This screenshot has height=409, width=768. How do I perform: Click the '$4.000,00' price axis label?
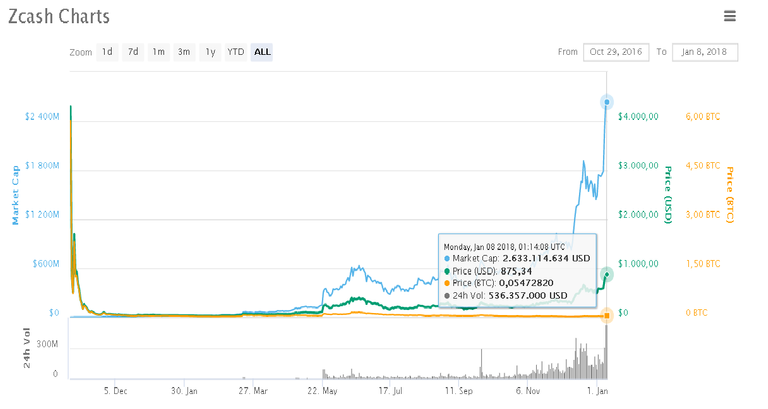(x=638, y=117)
